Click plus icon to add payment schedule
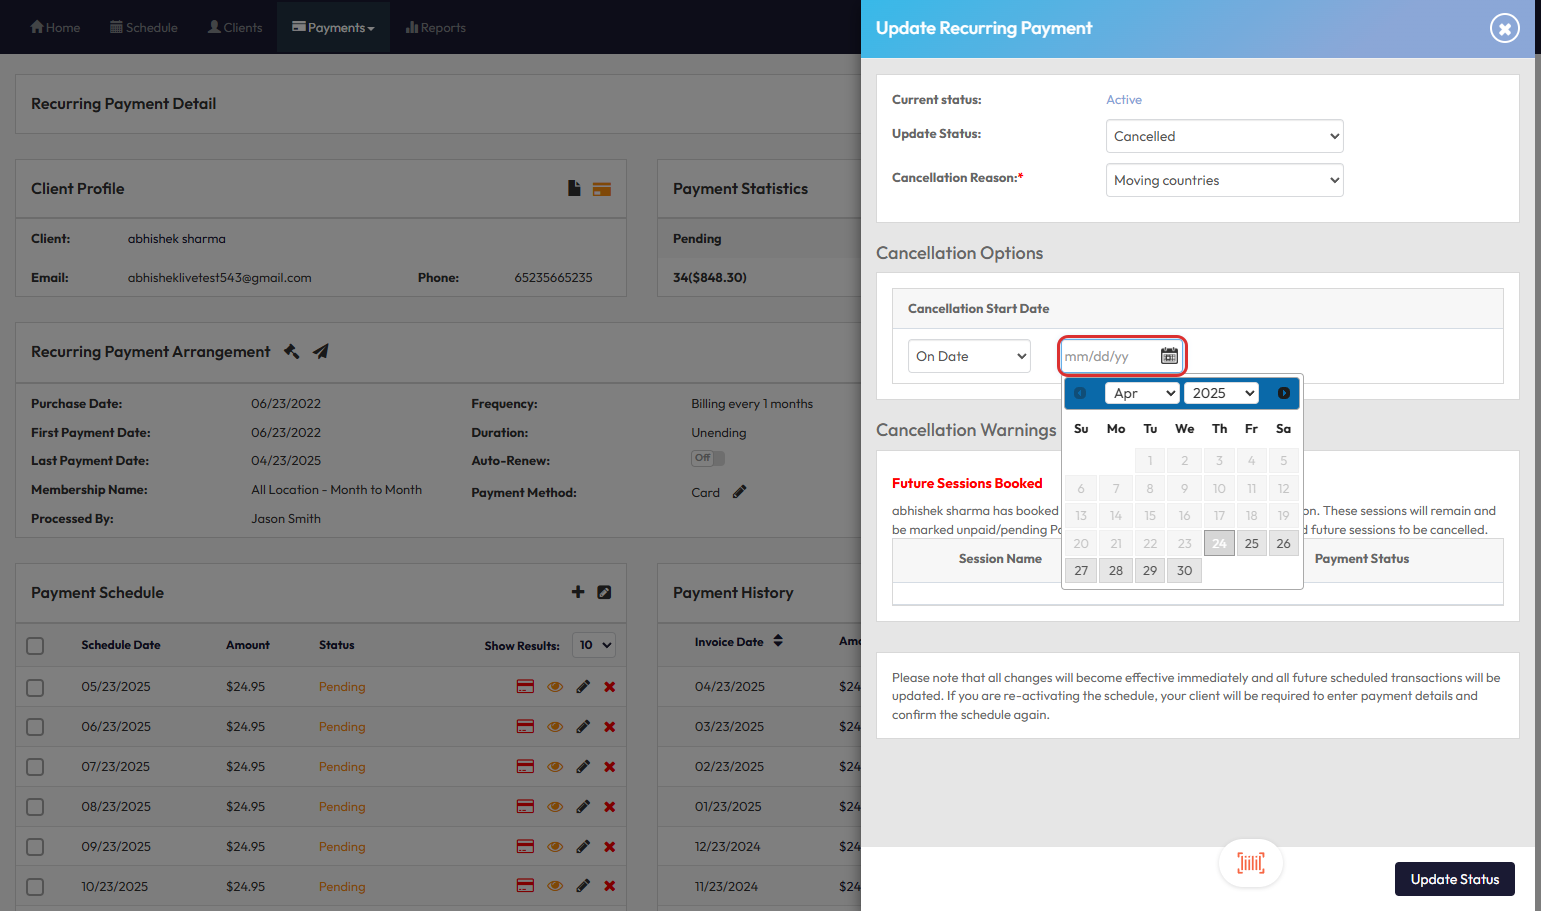1541x911 pixels. pos(578,592)
